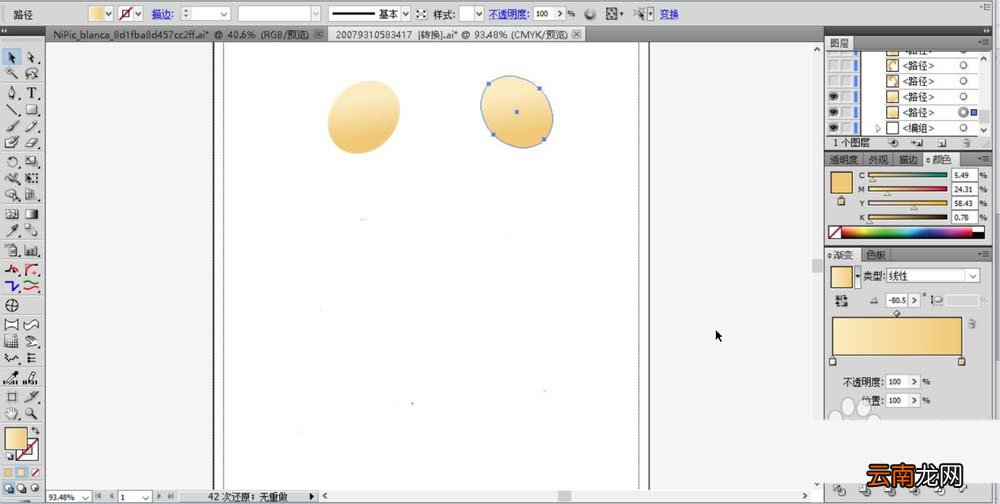
Task: Select the Scale tool
Action: [x=31, y=162]
